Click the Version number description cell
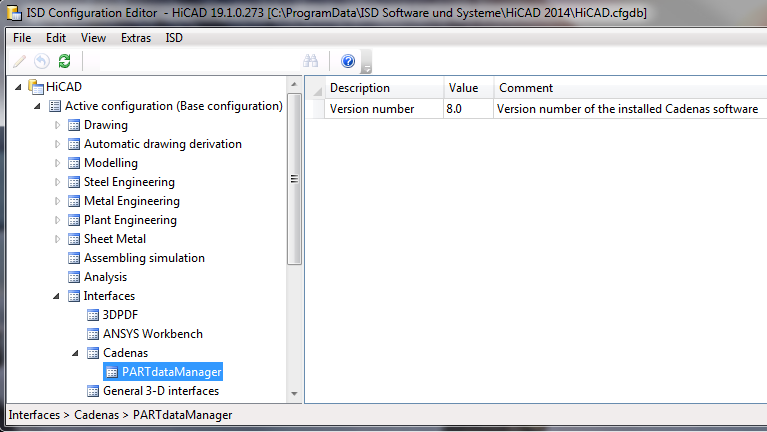 click(x=384, y=109)
